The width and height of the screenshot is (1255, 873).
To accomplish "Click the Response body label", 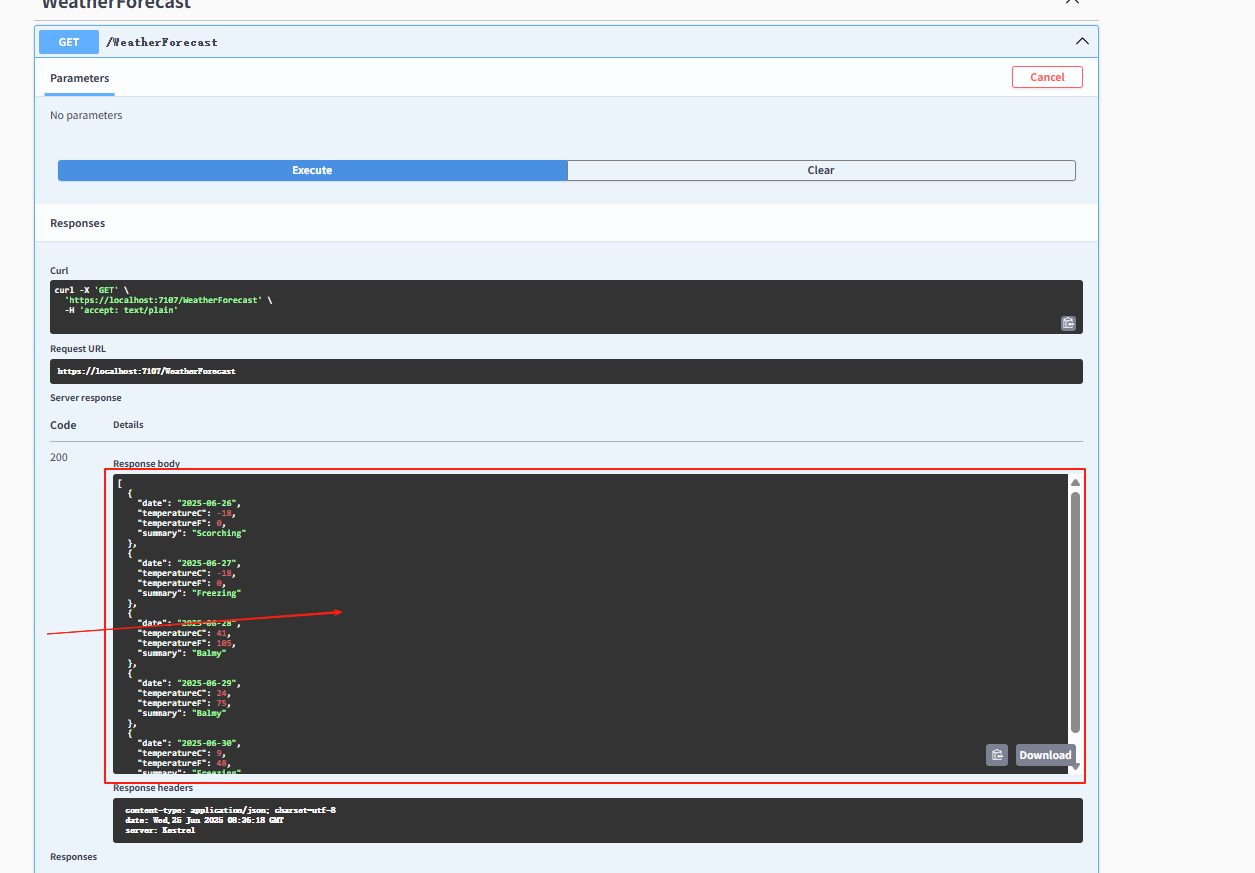I will coord(146,464).
